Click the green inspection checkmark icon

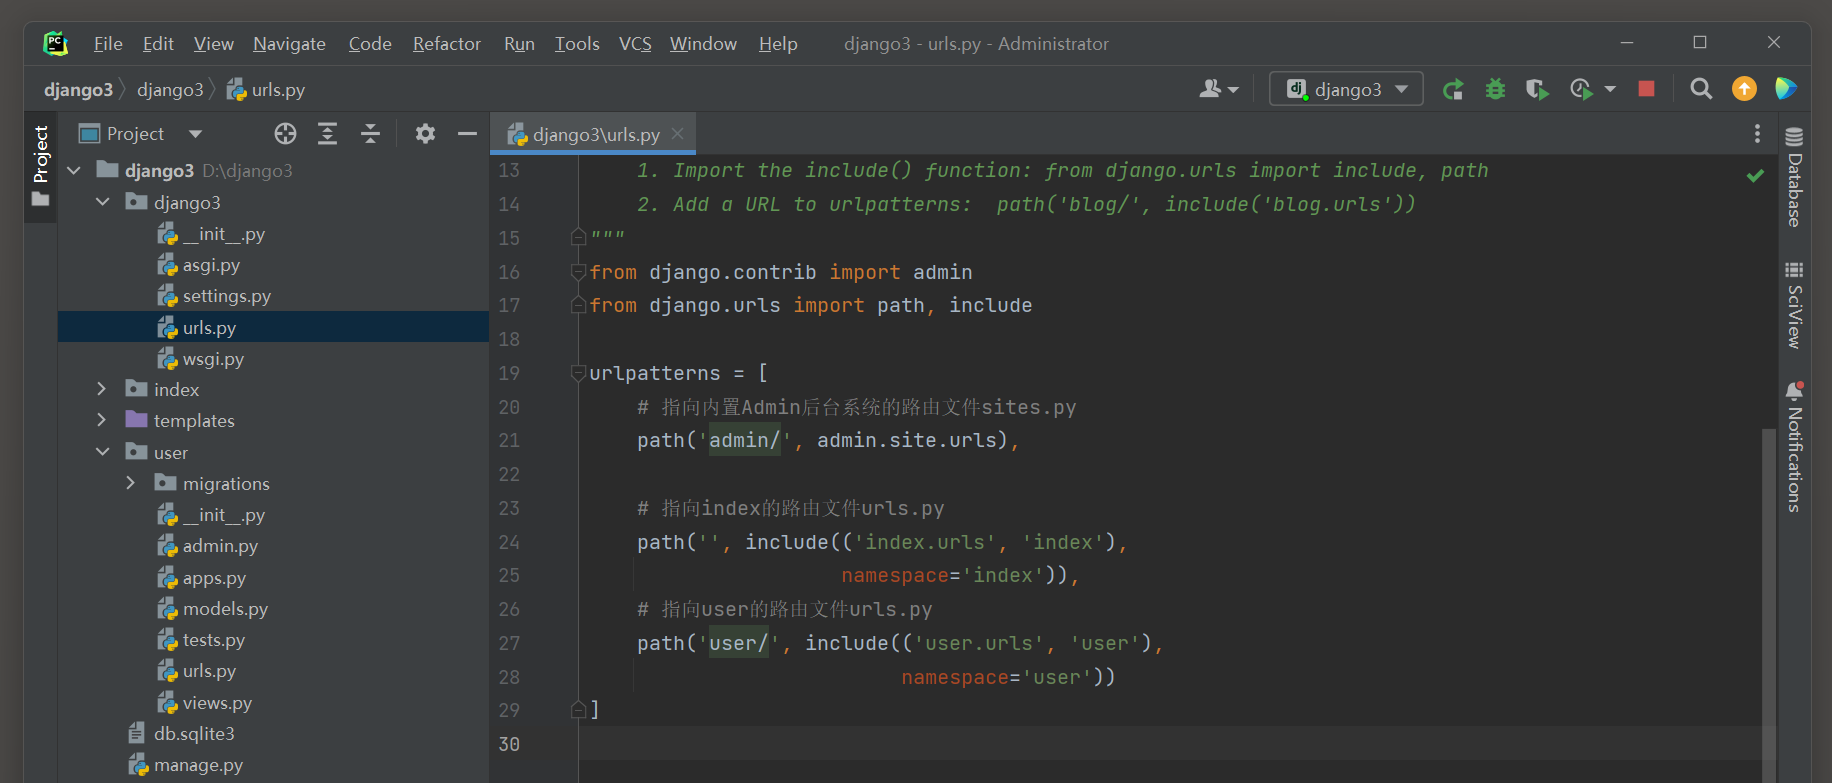point(1755,176)
